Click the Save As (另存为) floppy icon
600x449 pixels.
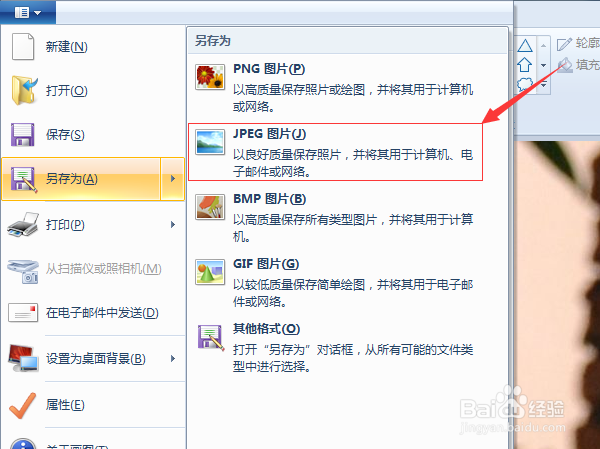pyautogui.click(x=24, y=179)
